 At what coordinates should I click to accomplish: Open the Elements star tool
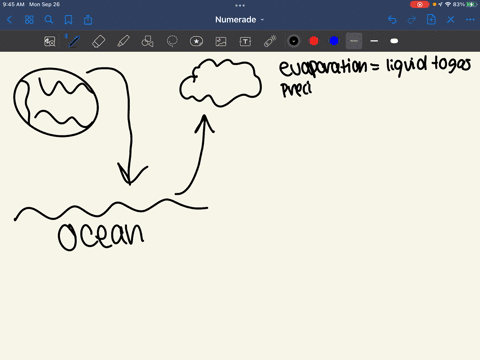(196, 41)
